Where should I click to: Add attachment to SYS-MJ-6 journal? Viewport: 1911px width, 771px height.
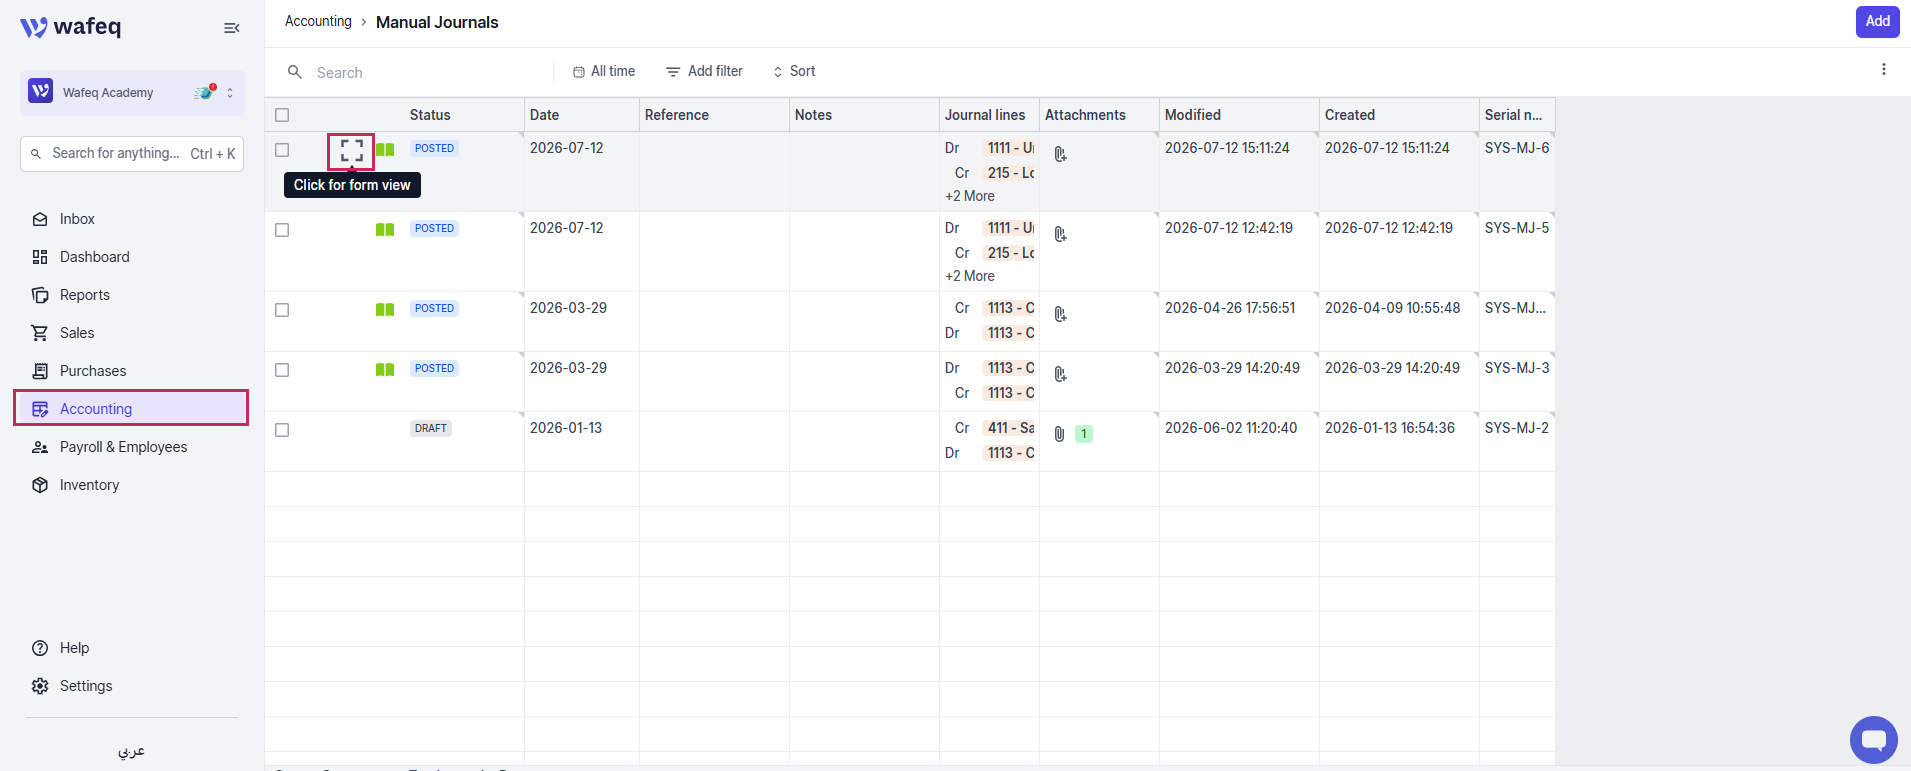tap(1061, 154)
